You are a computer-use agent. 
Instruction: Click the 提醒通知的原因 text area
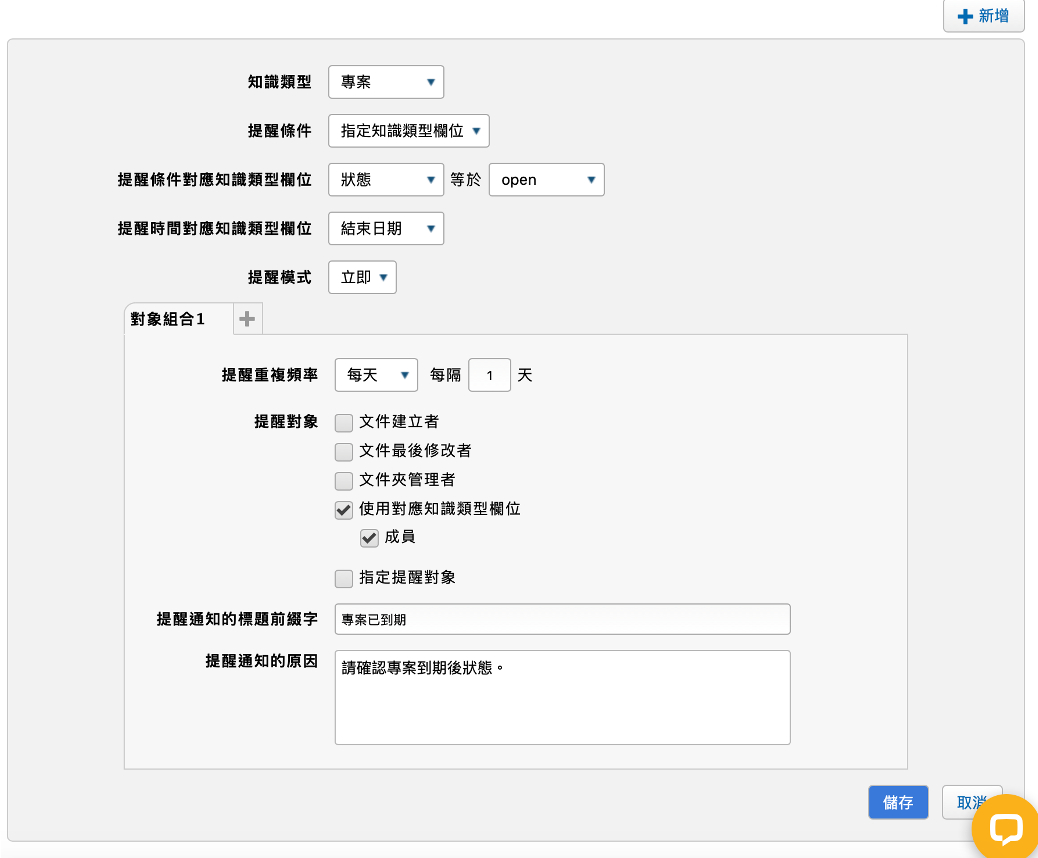click(x=562, y=697)
